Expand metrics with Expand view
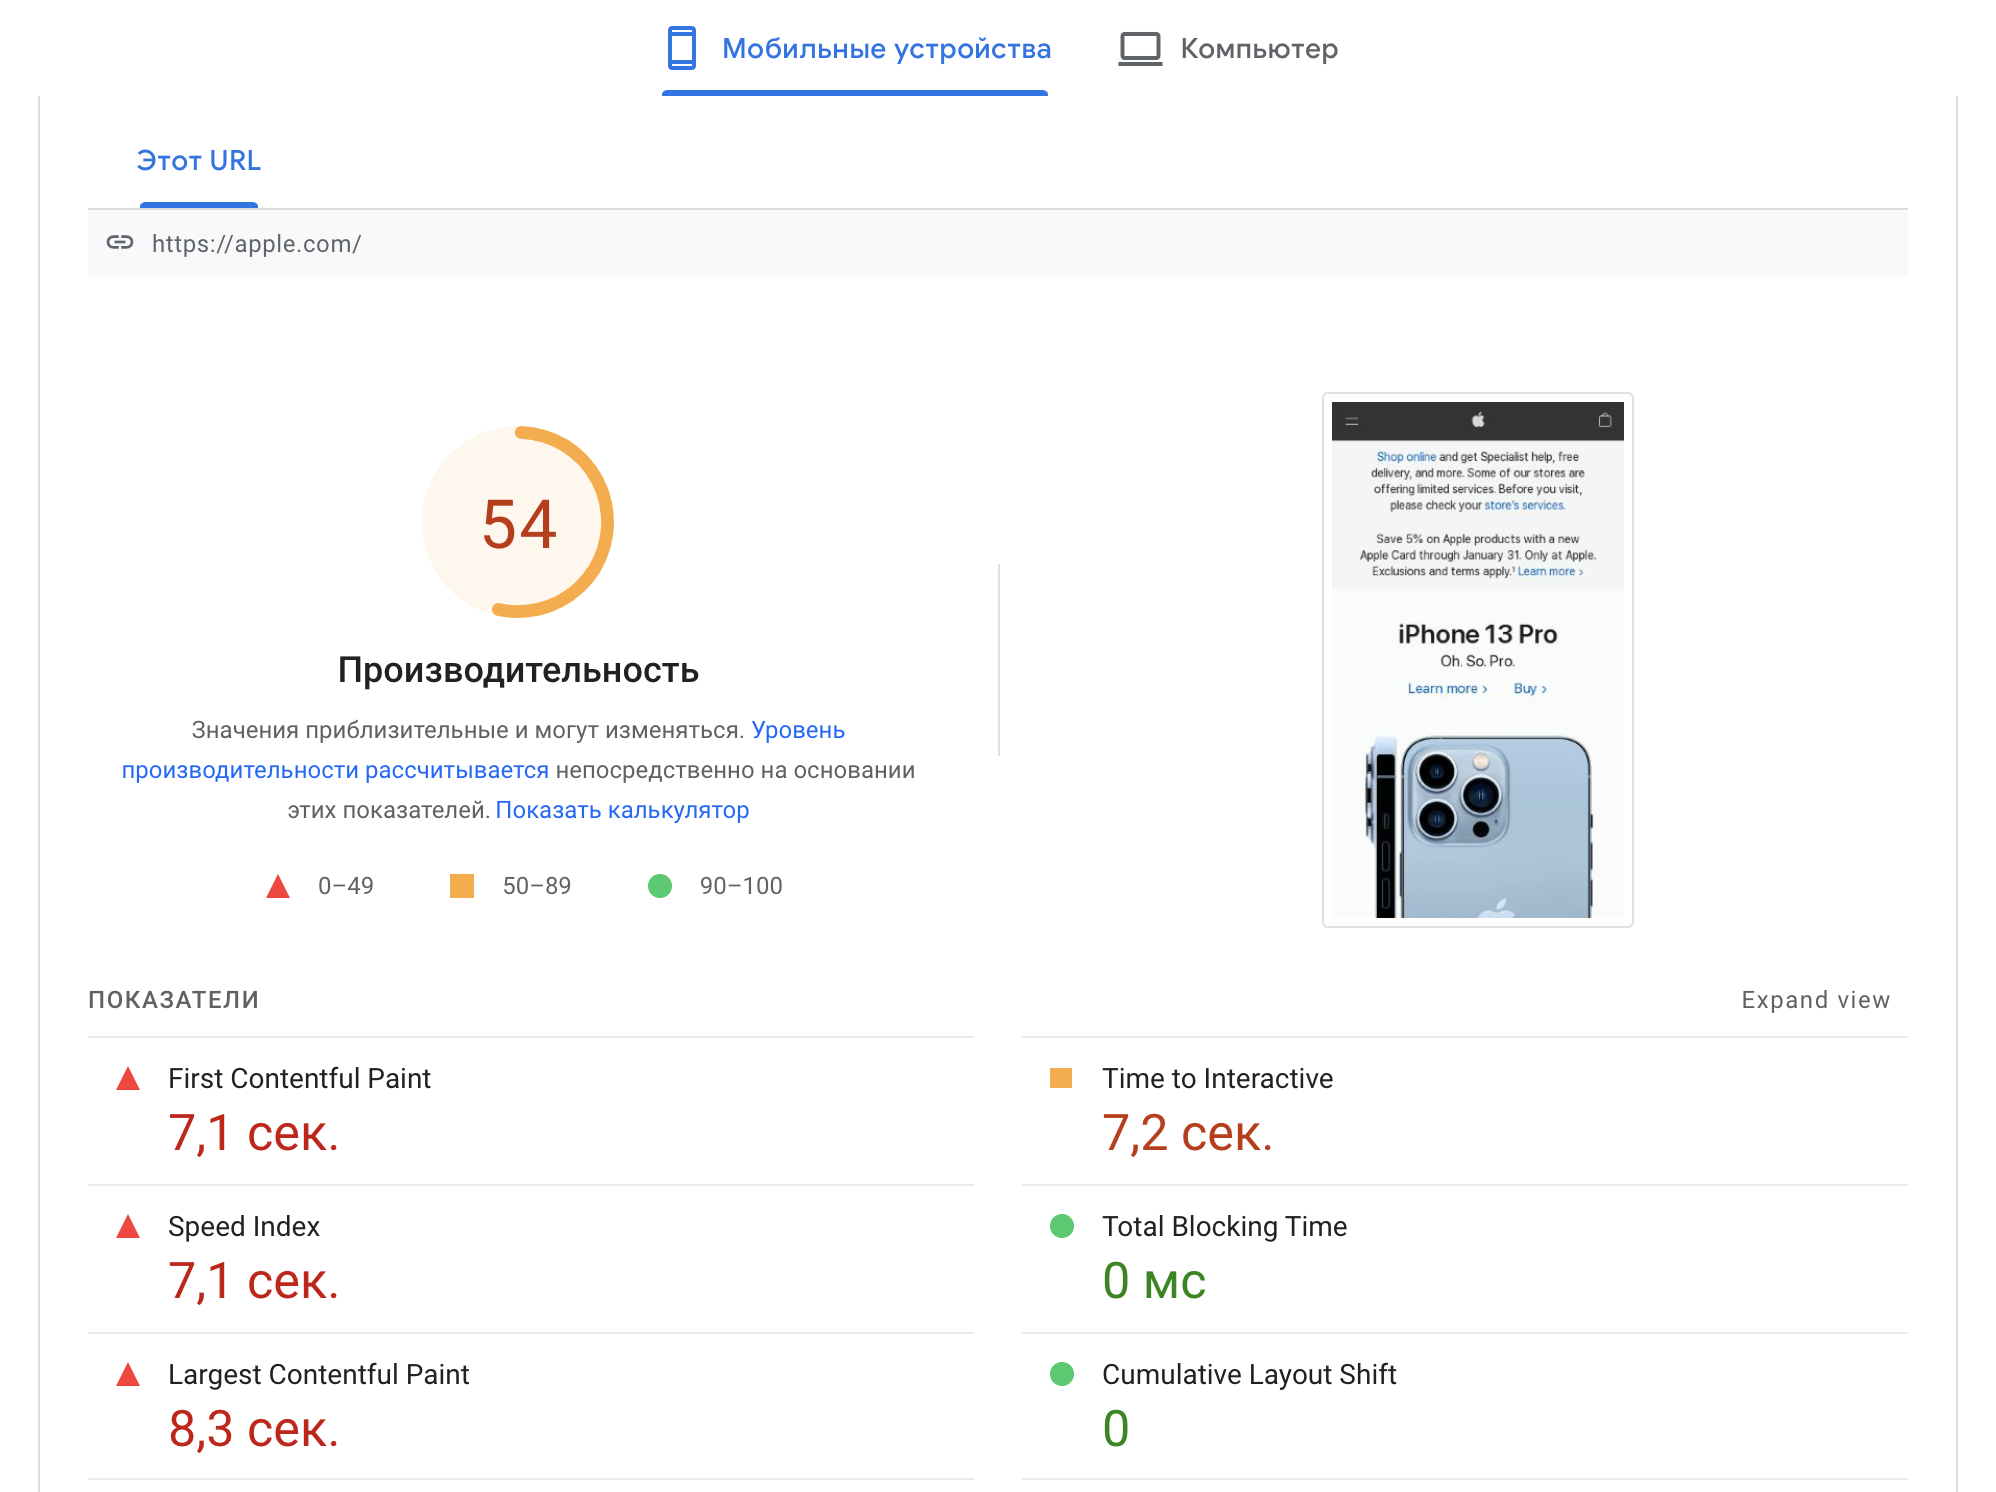The image size is (1996, 1492). tap(1814, 1000)
